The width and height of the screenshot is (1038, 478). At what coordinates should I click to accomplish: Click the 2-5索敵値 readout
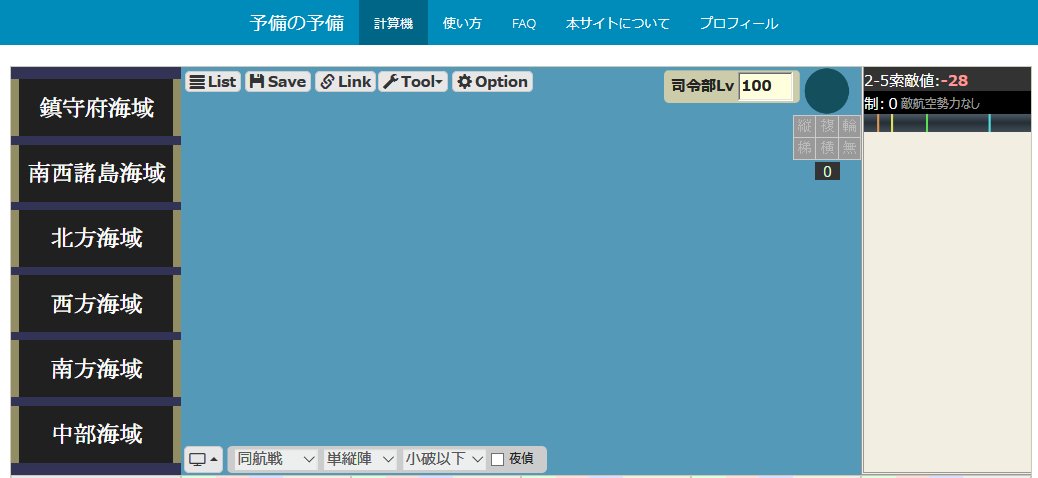[x=916, y=81]
